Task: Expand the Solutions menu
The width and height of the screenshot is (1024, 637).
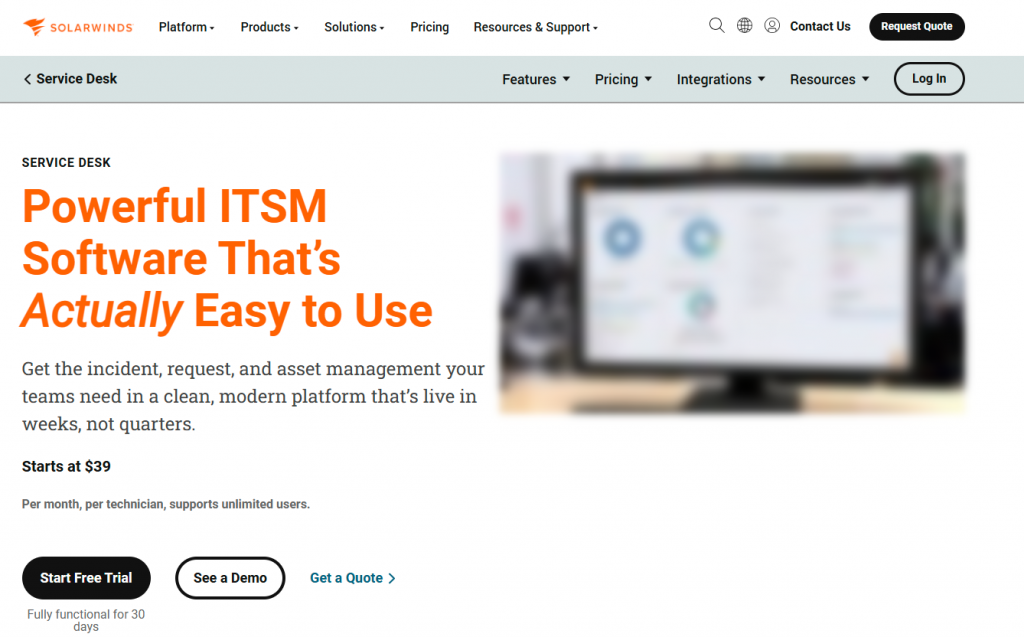Action: [354, 27]
